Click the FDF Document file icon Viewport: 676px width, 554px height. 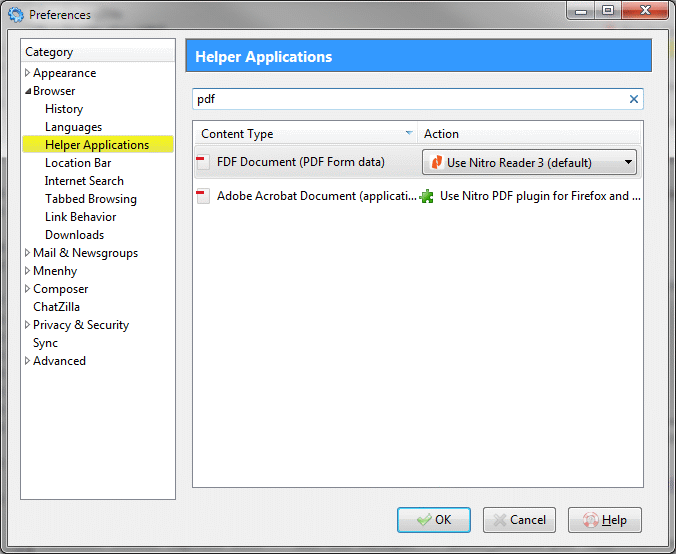click(203, 163)
